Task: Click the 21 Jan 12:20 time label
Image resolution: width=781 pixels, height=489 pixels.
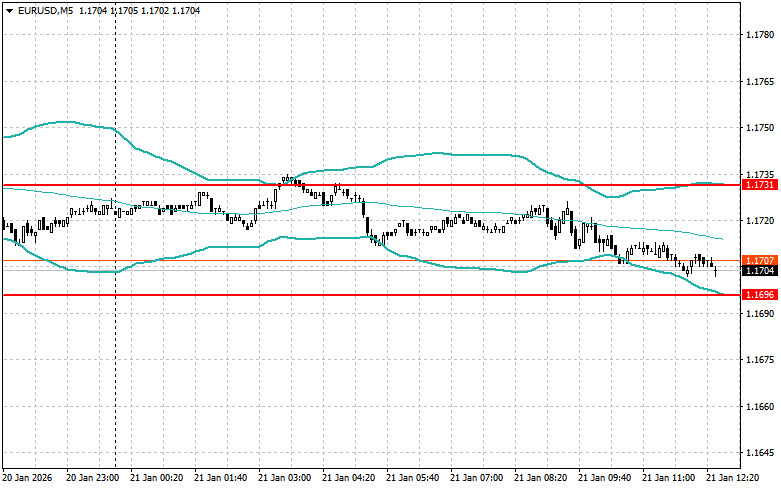Action: (733, 478)
